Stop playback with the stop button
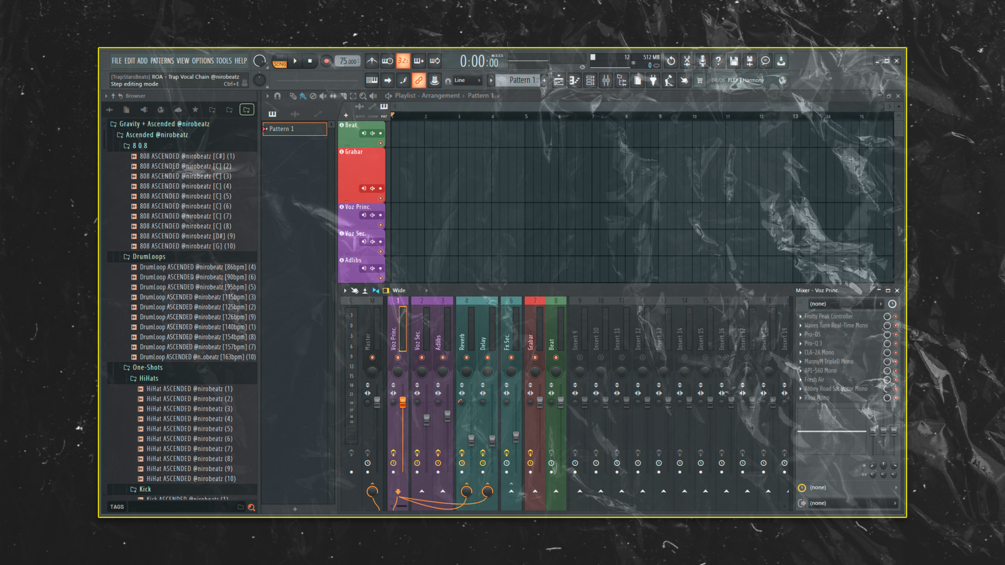Screen dimensions: 1005x565 tap(310, 61)
